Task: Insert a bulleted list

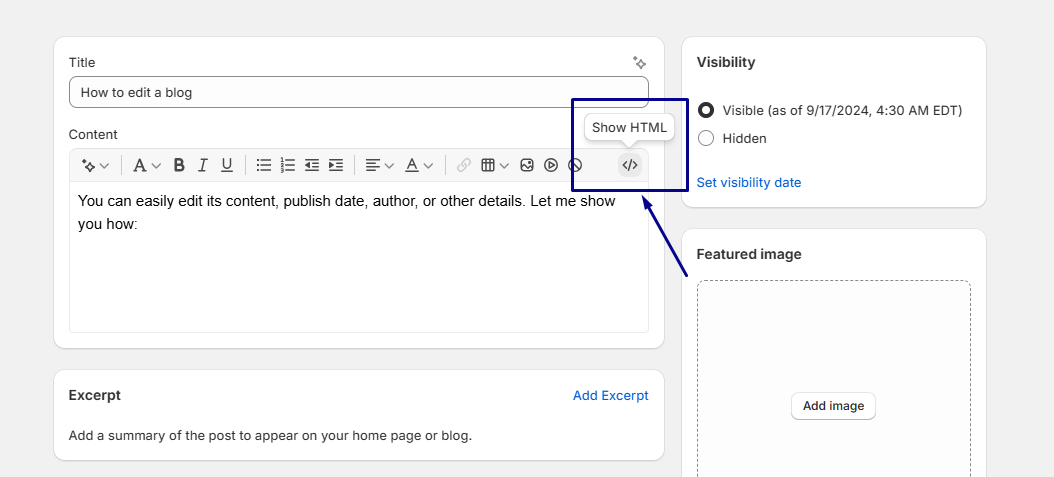Action: click(x=264, y=165)
